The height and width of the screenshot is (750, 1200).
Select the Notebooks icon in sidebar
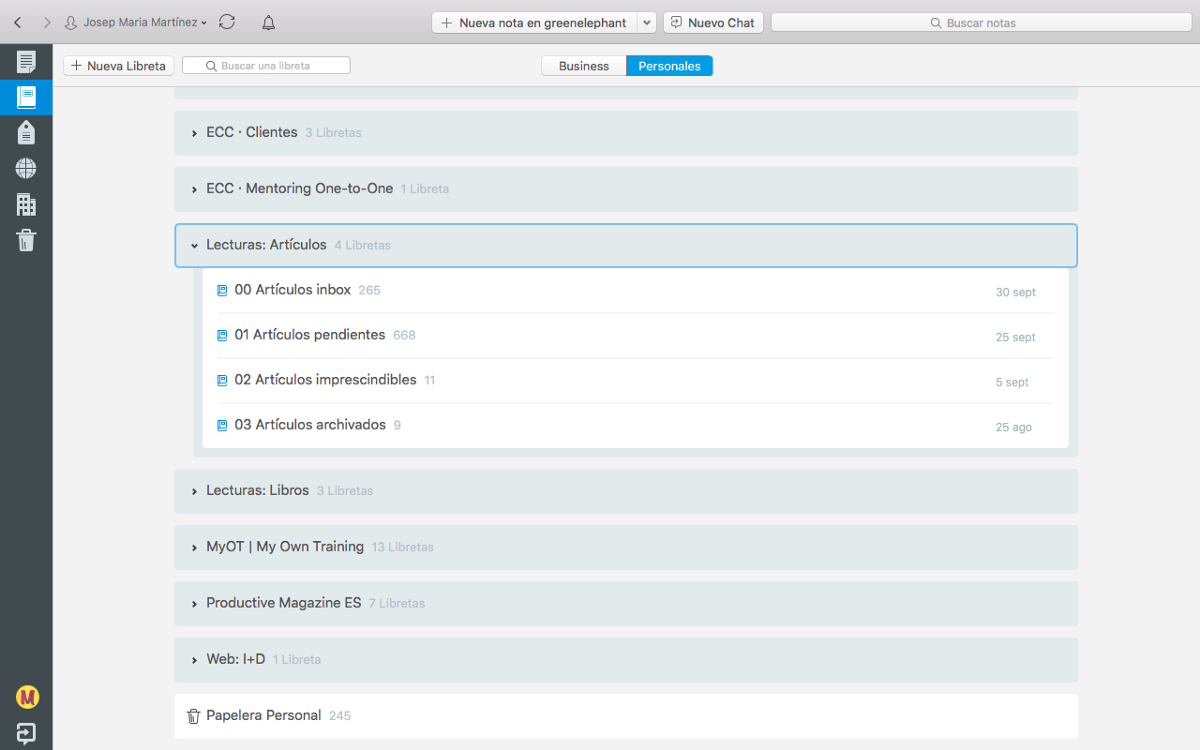26,97
